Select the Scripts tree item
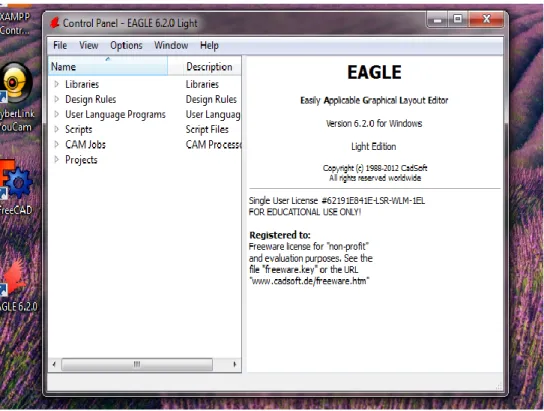This screenshot has height=411, width=544. (x=79, y=130)
